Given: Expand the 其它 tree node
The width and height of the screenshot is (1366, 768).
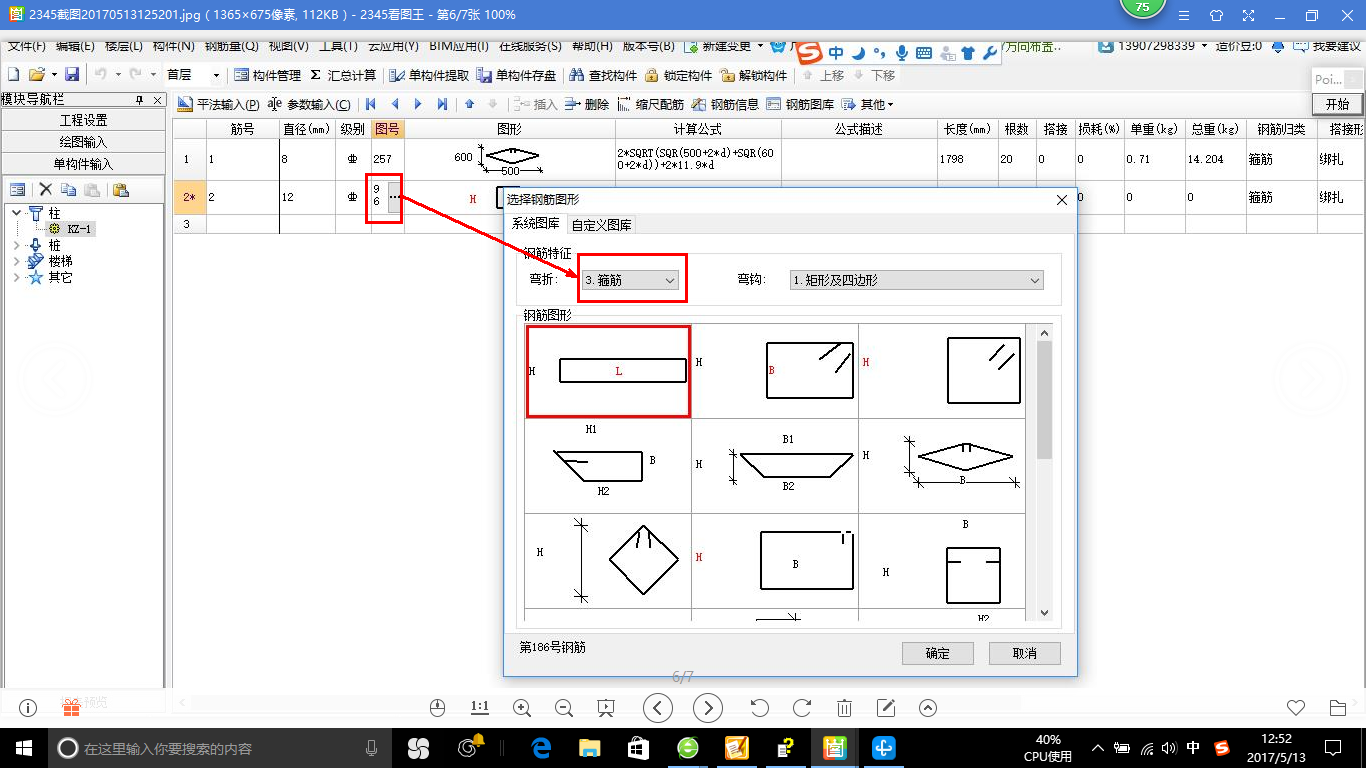Looking at the screenshot, I should (17, 277).
